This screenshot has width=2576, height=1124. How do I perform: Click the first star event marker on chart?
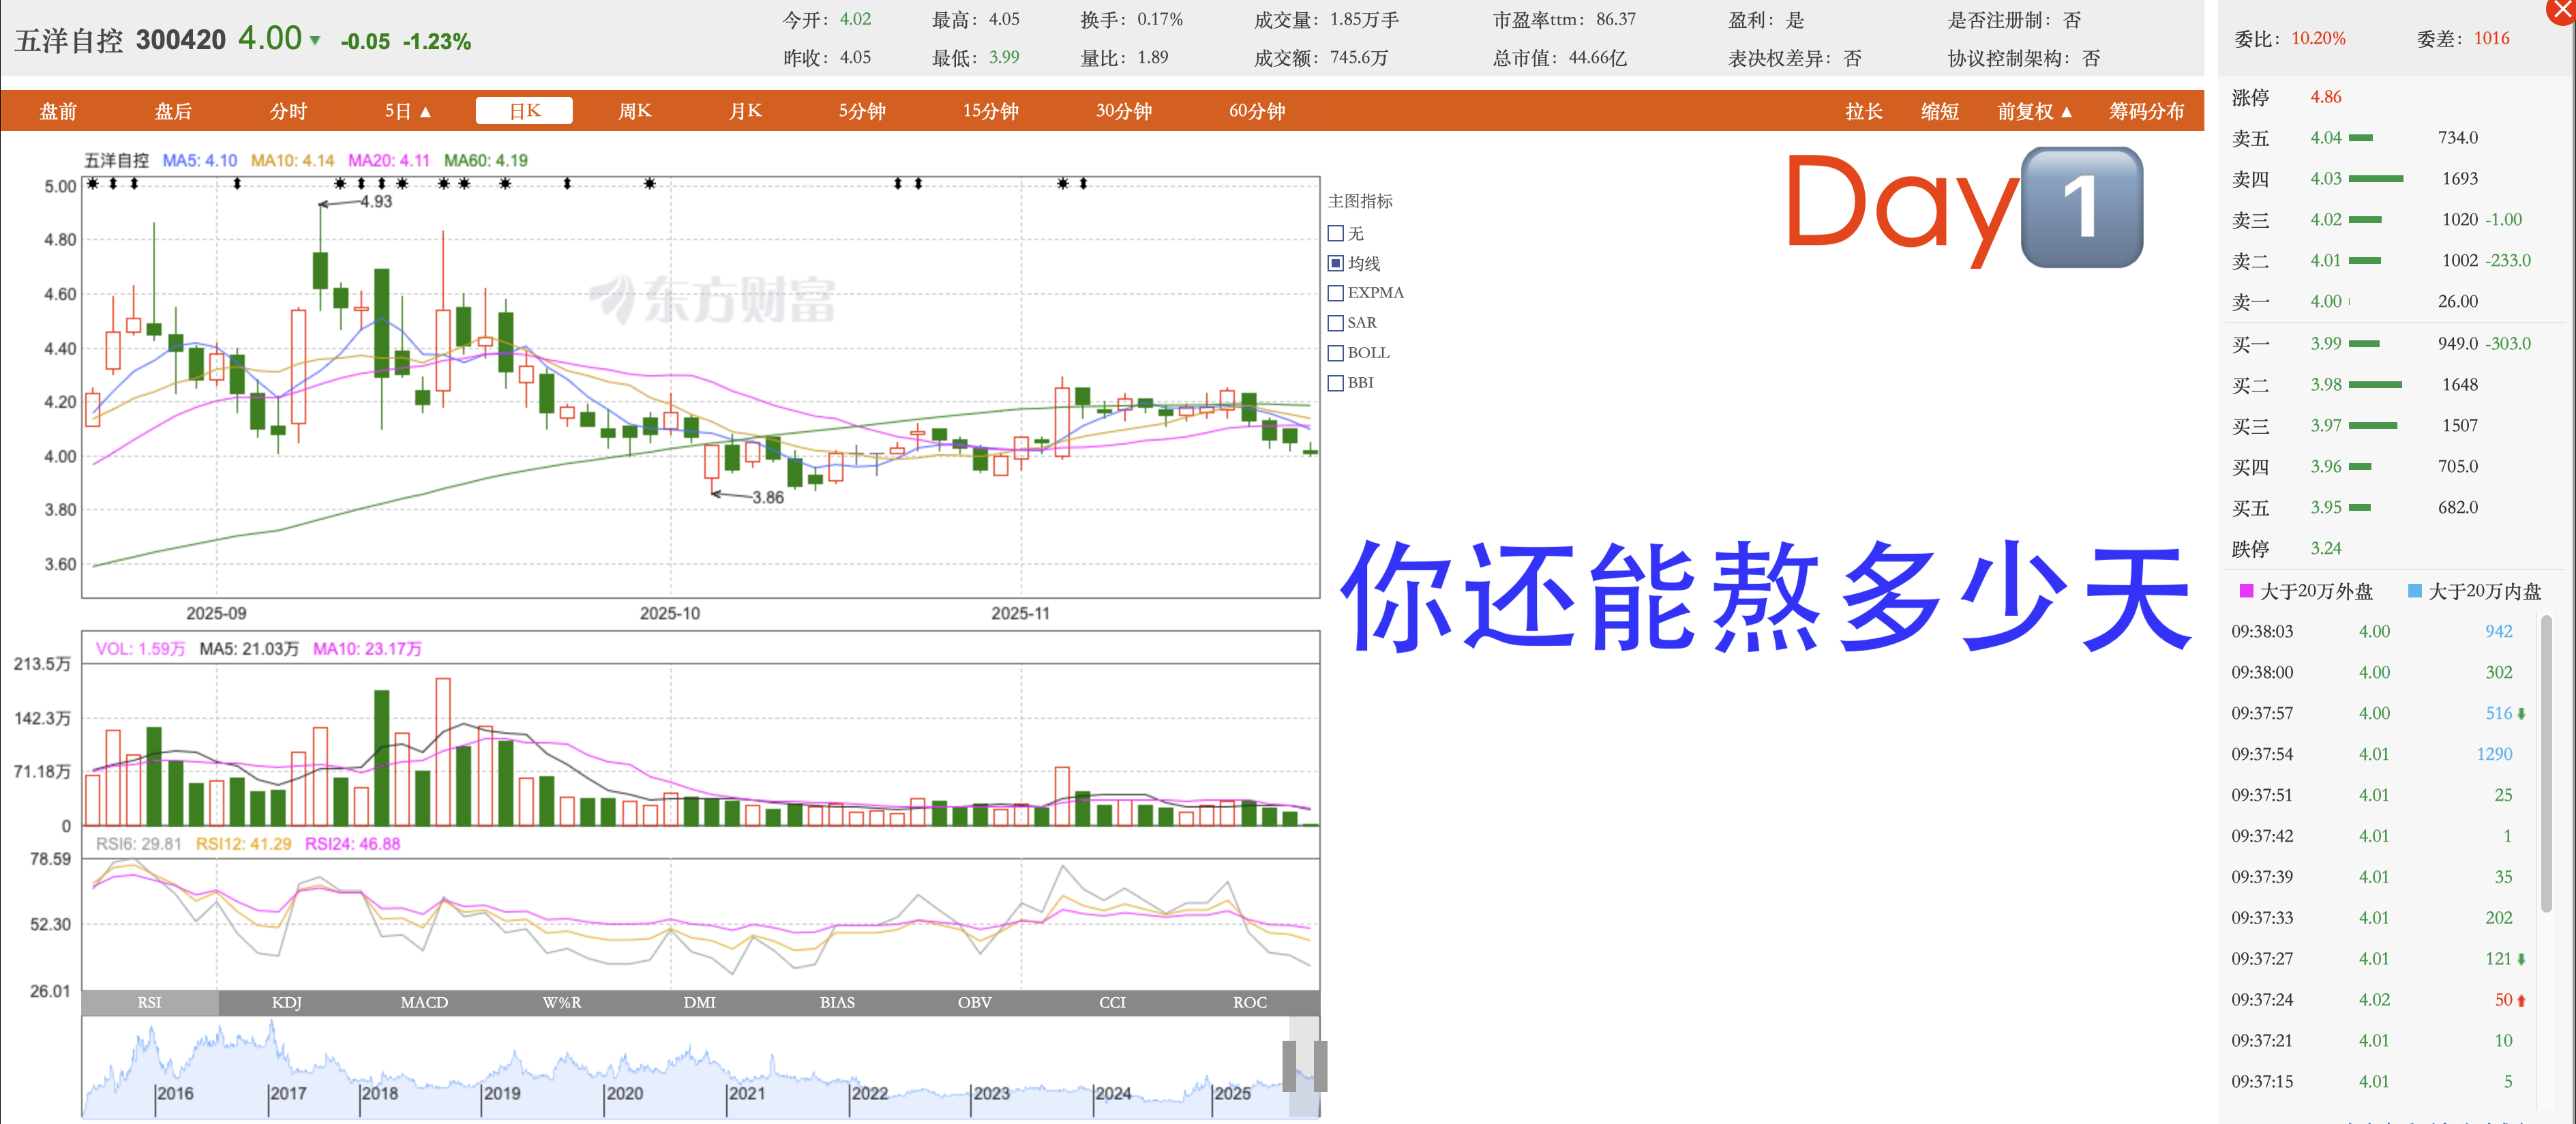point(92,184)
